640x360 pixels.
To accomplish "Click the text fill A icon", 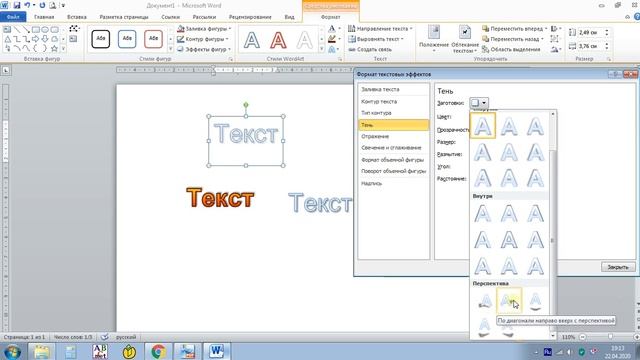I will [x=332, y=29].
